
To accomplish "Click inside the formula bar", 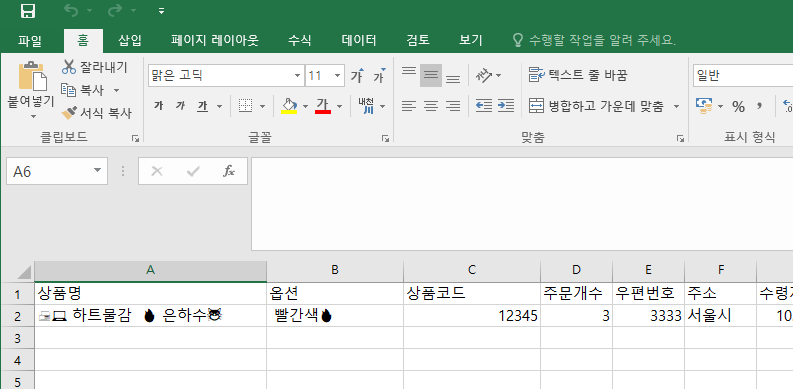I will [522, 204].
